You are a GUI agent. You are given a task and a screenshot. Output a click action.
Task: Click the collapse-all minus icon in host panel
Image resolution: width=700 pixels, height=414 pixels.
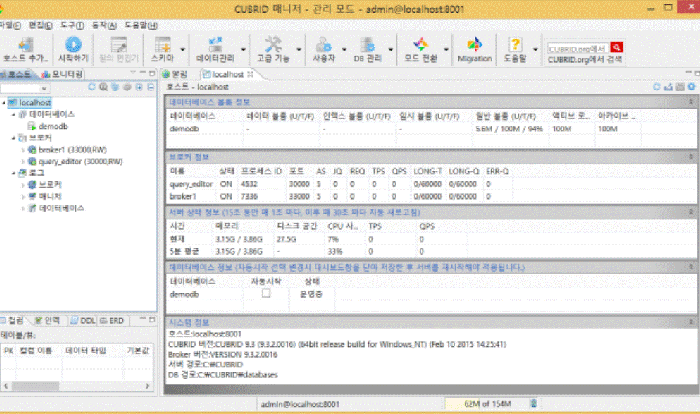tap(150, 87)
